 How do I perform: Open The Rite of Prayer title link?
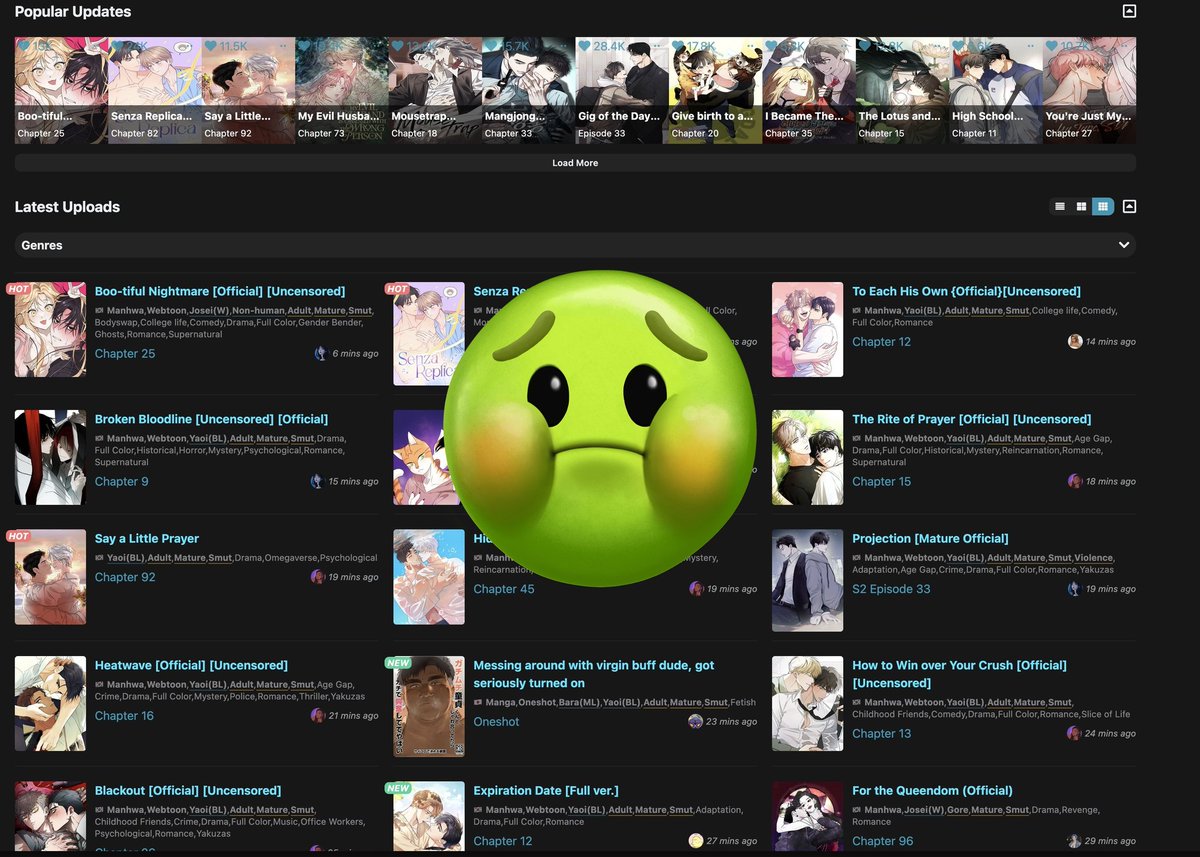click(971, 419)
